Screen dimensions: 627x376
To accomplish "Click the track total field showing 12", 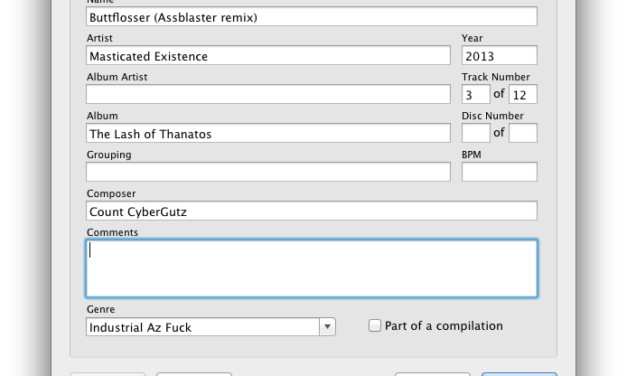I will 523,94.
